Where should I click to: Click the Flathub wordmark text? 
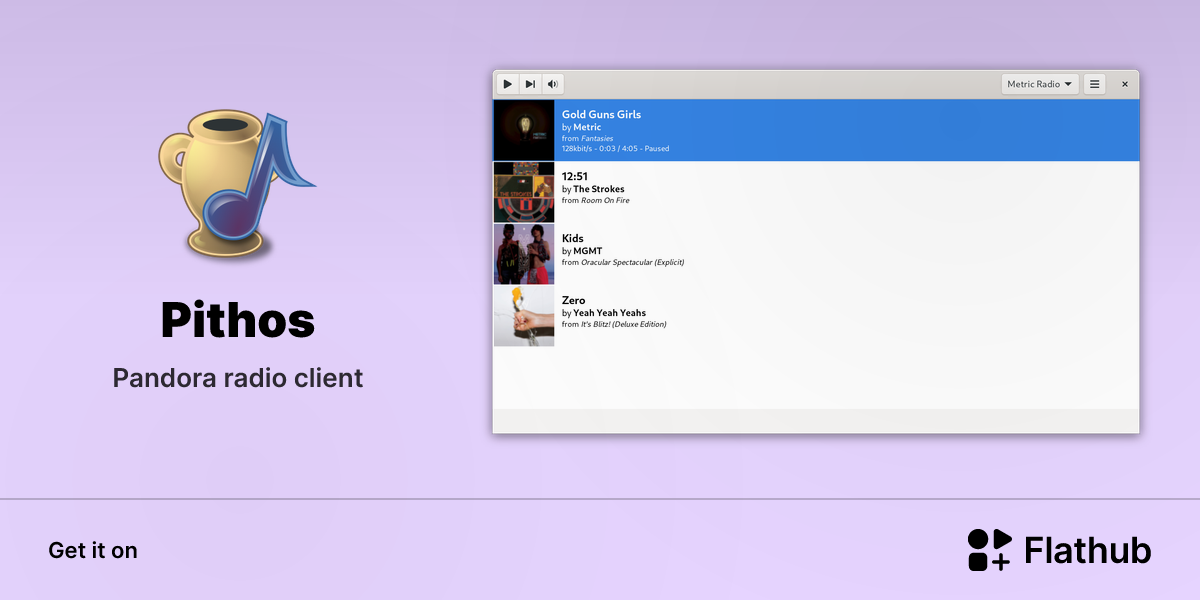[x=1088, y=550]
